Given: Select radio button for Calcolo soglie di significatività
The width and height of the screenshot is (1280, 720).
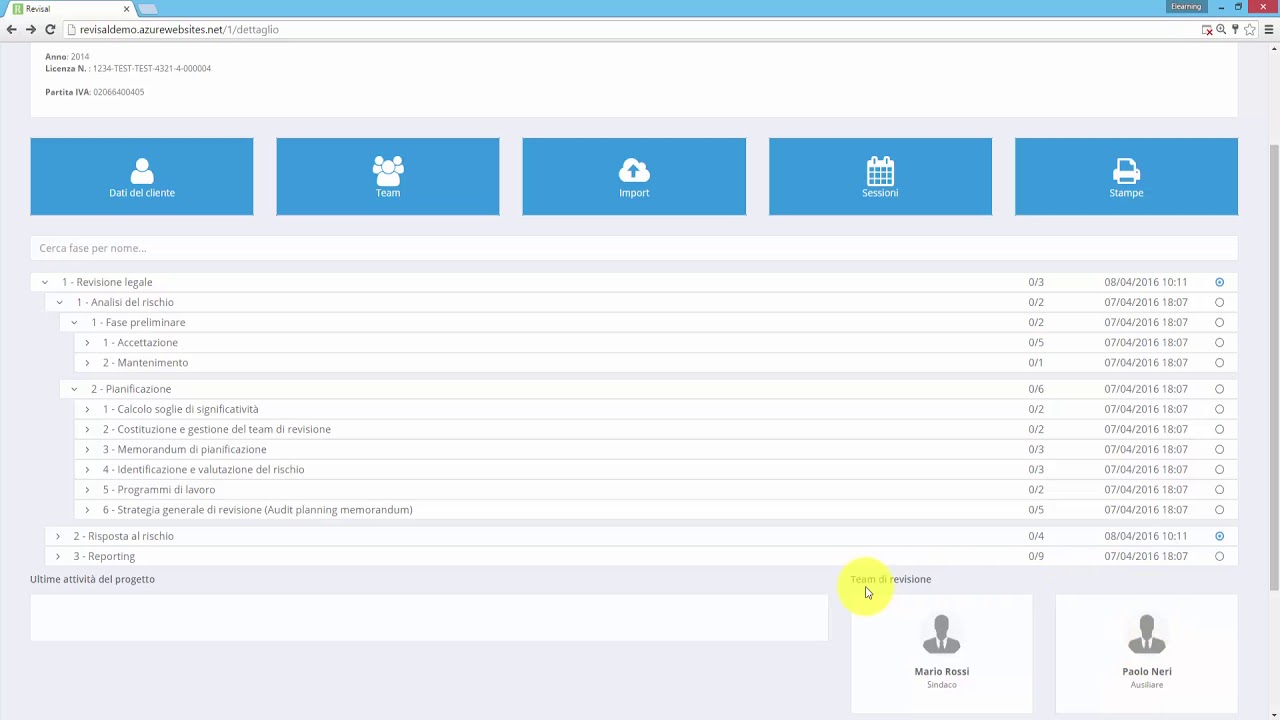Looking at the screenshot, I should (1219, 409).
